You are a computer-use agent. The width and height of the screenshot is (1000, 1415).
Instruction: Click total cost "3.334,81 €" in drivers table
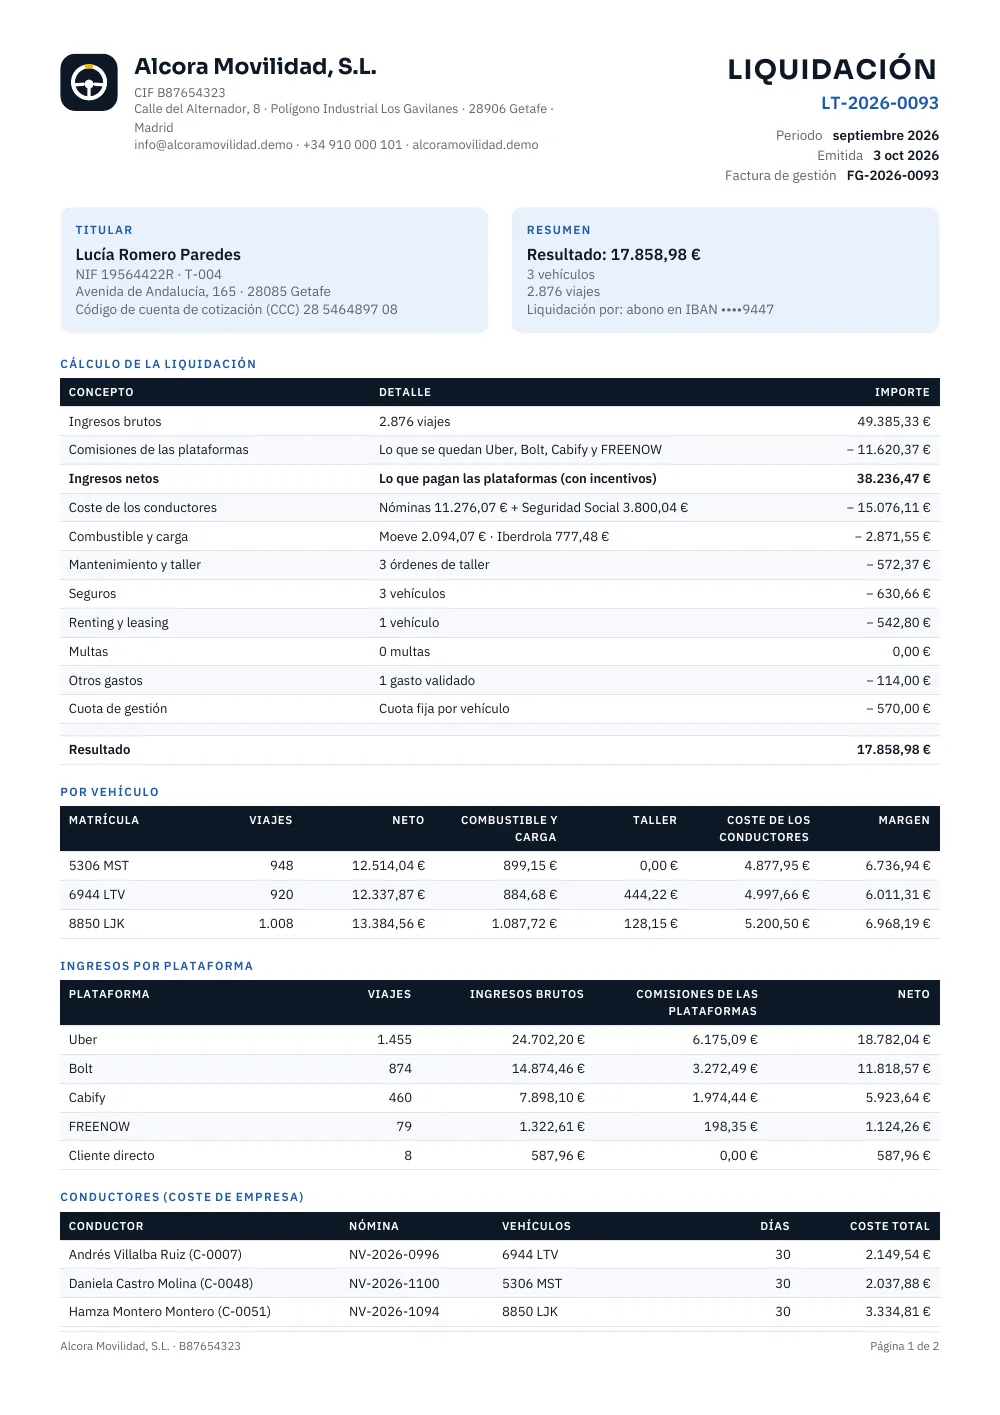pos(898,1312)
